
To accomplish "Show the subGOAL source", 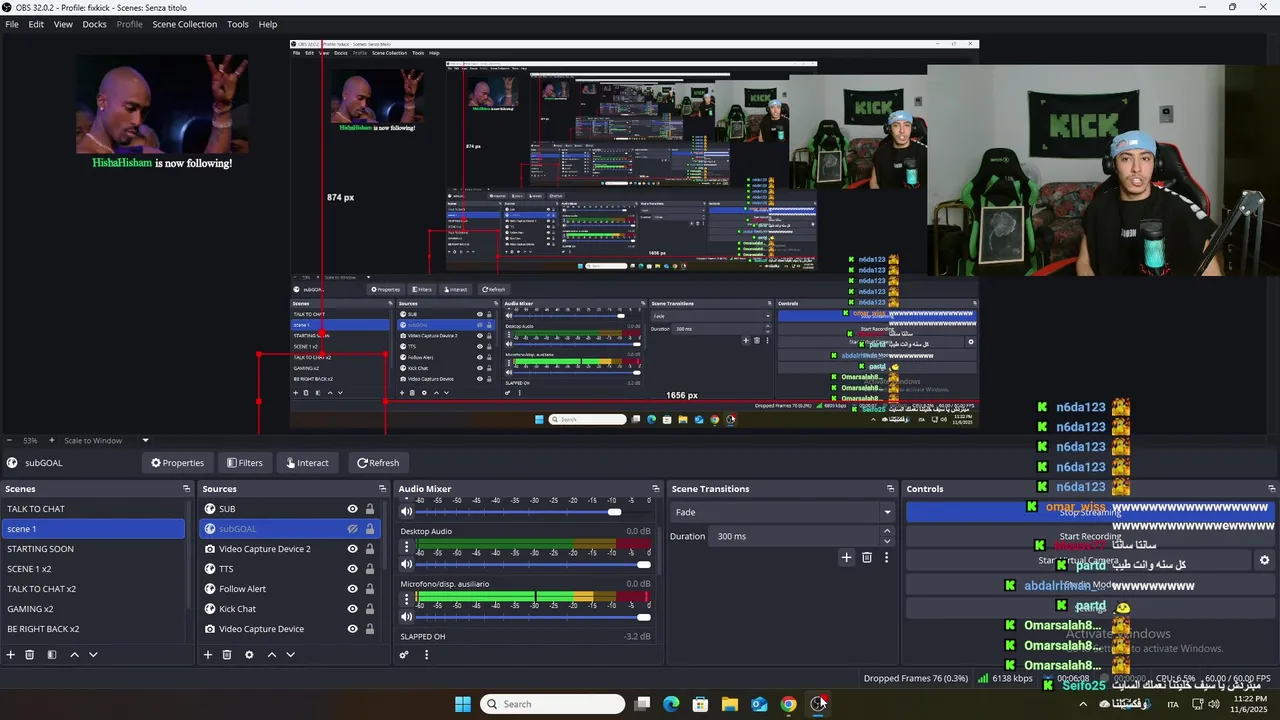I will coord(352,529).
